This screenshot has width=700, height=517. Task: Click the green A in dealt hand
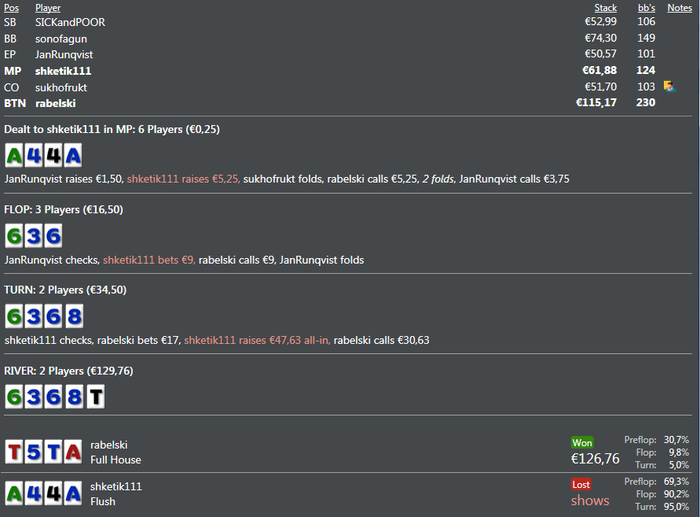coord(15,155)
